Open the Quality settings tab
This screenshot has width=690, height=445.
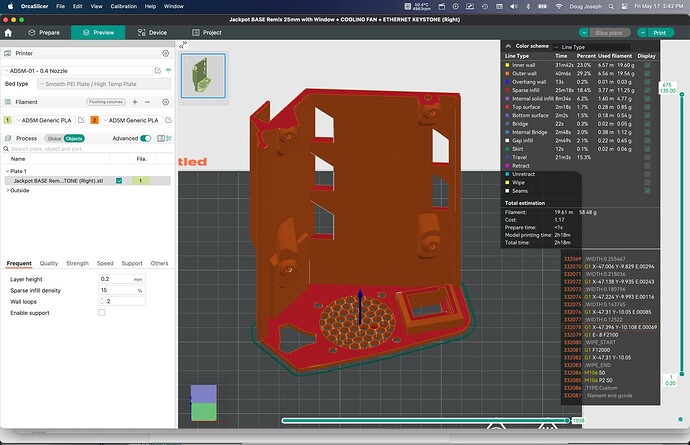click(49, 263)
